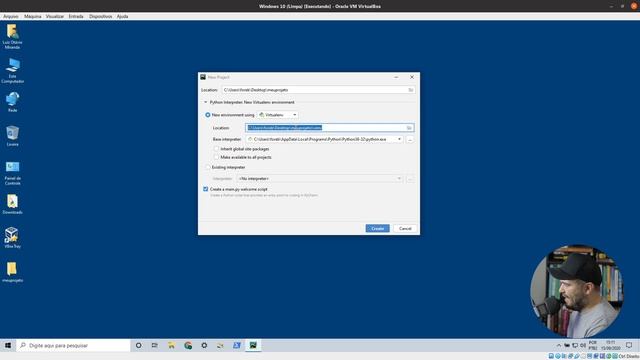This screenshot has height=360, width=640.
Task: Open Este Computador desktop icon
Action: coord(12,70)
